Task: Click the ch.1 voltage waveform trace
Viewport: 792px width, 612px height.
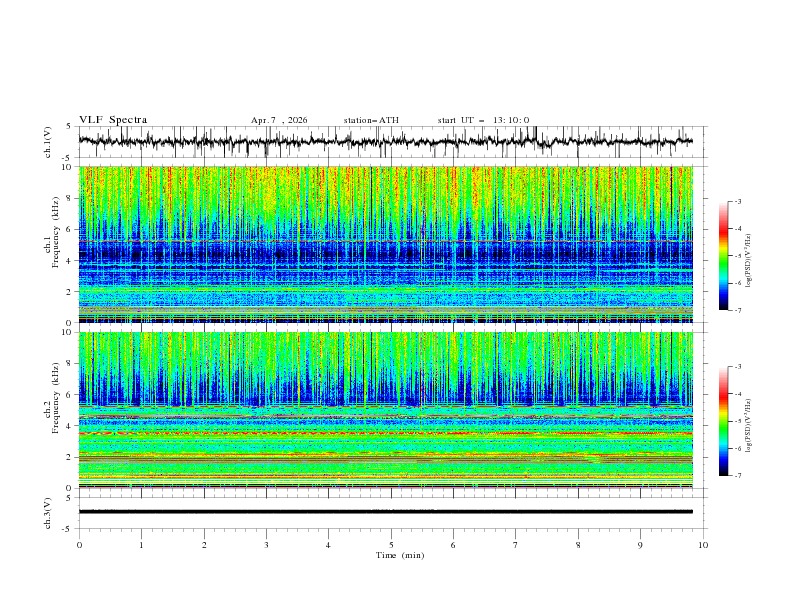Action: coord(385,142)
